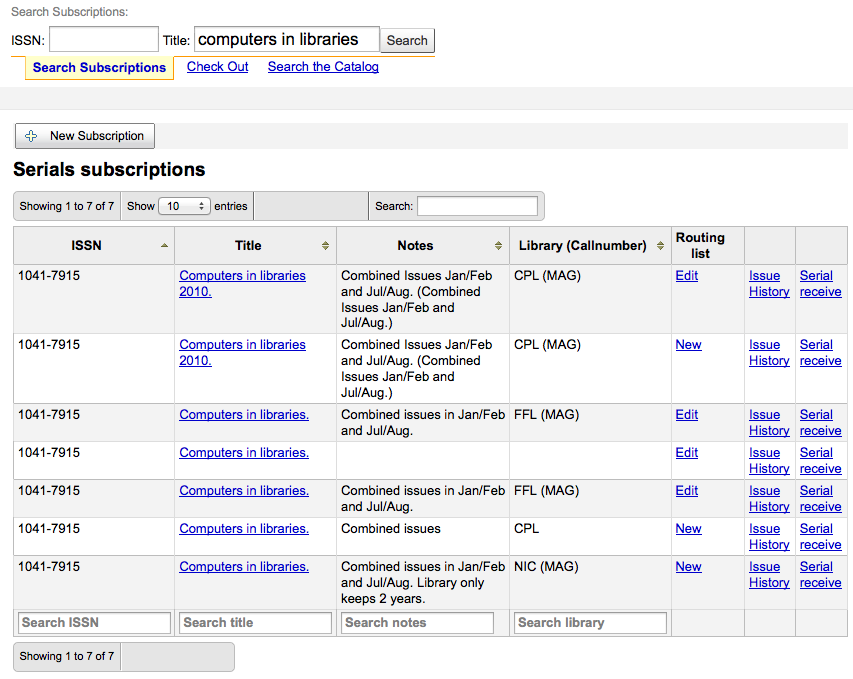Open second Computers in libraries 2010 link
The height and width of the screenshot is (679, 853).
point(242,353)
